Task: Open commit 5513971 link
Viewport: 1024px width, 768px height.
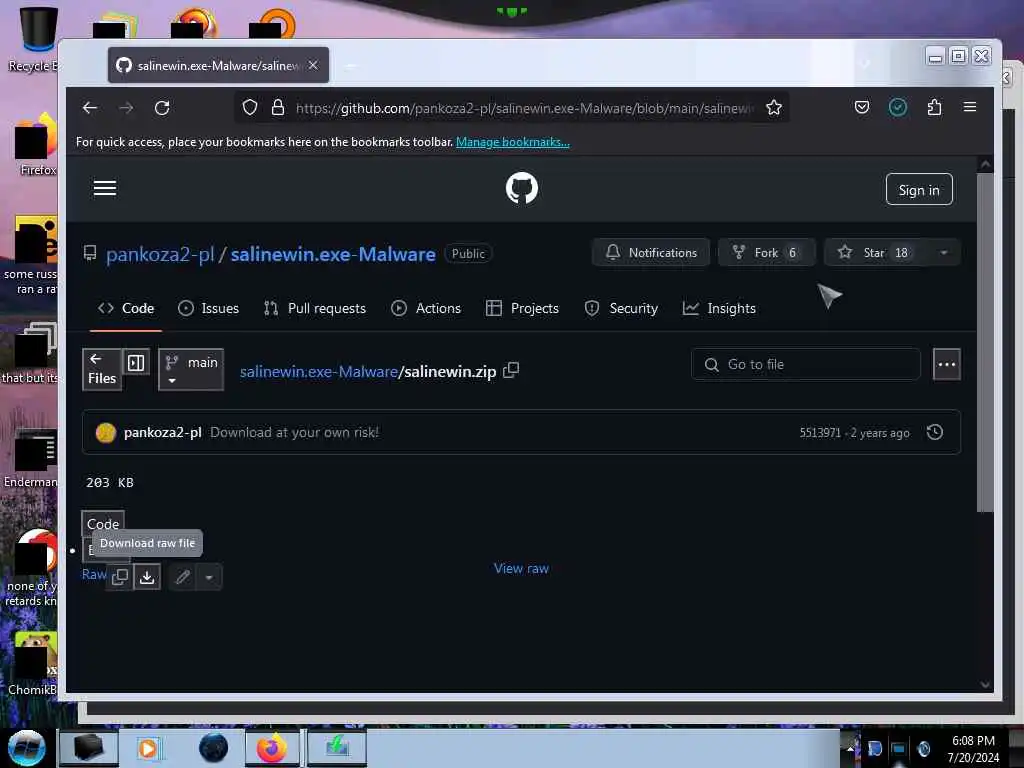Action: [x=820, y=432]
